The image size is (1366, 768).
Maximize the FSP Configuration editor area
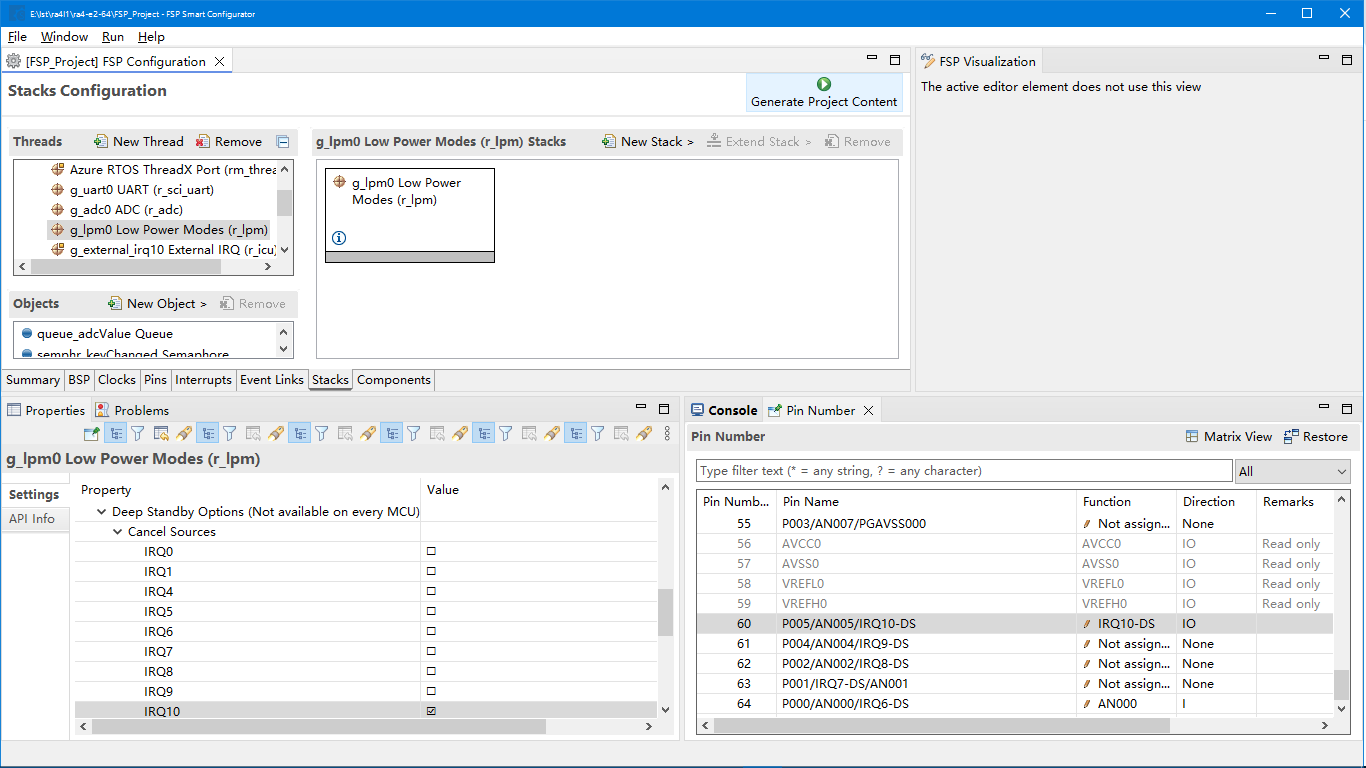point(895,60)
